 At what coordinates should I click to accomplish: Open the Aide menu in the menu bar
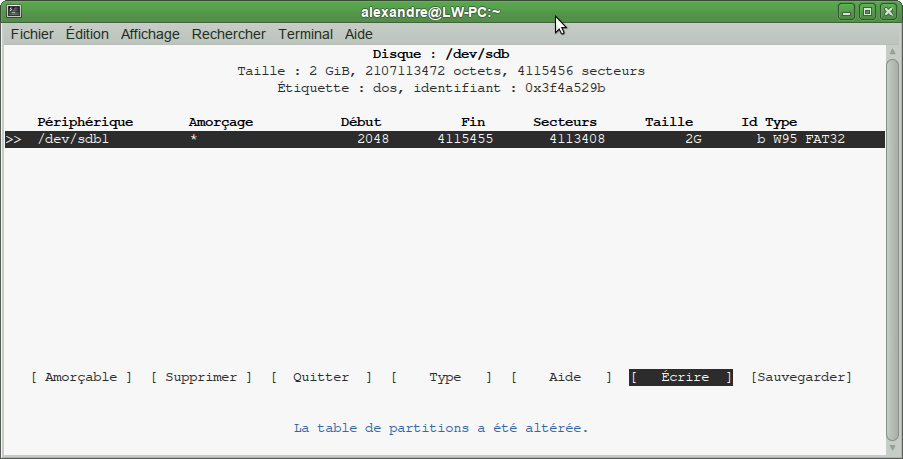pos(359,34)
